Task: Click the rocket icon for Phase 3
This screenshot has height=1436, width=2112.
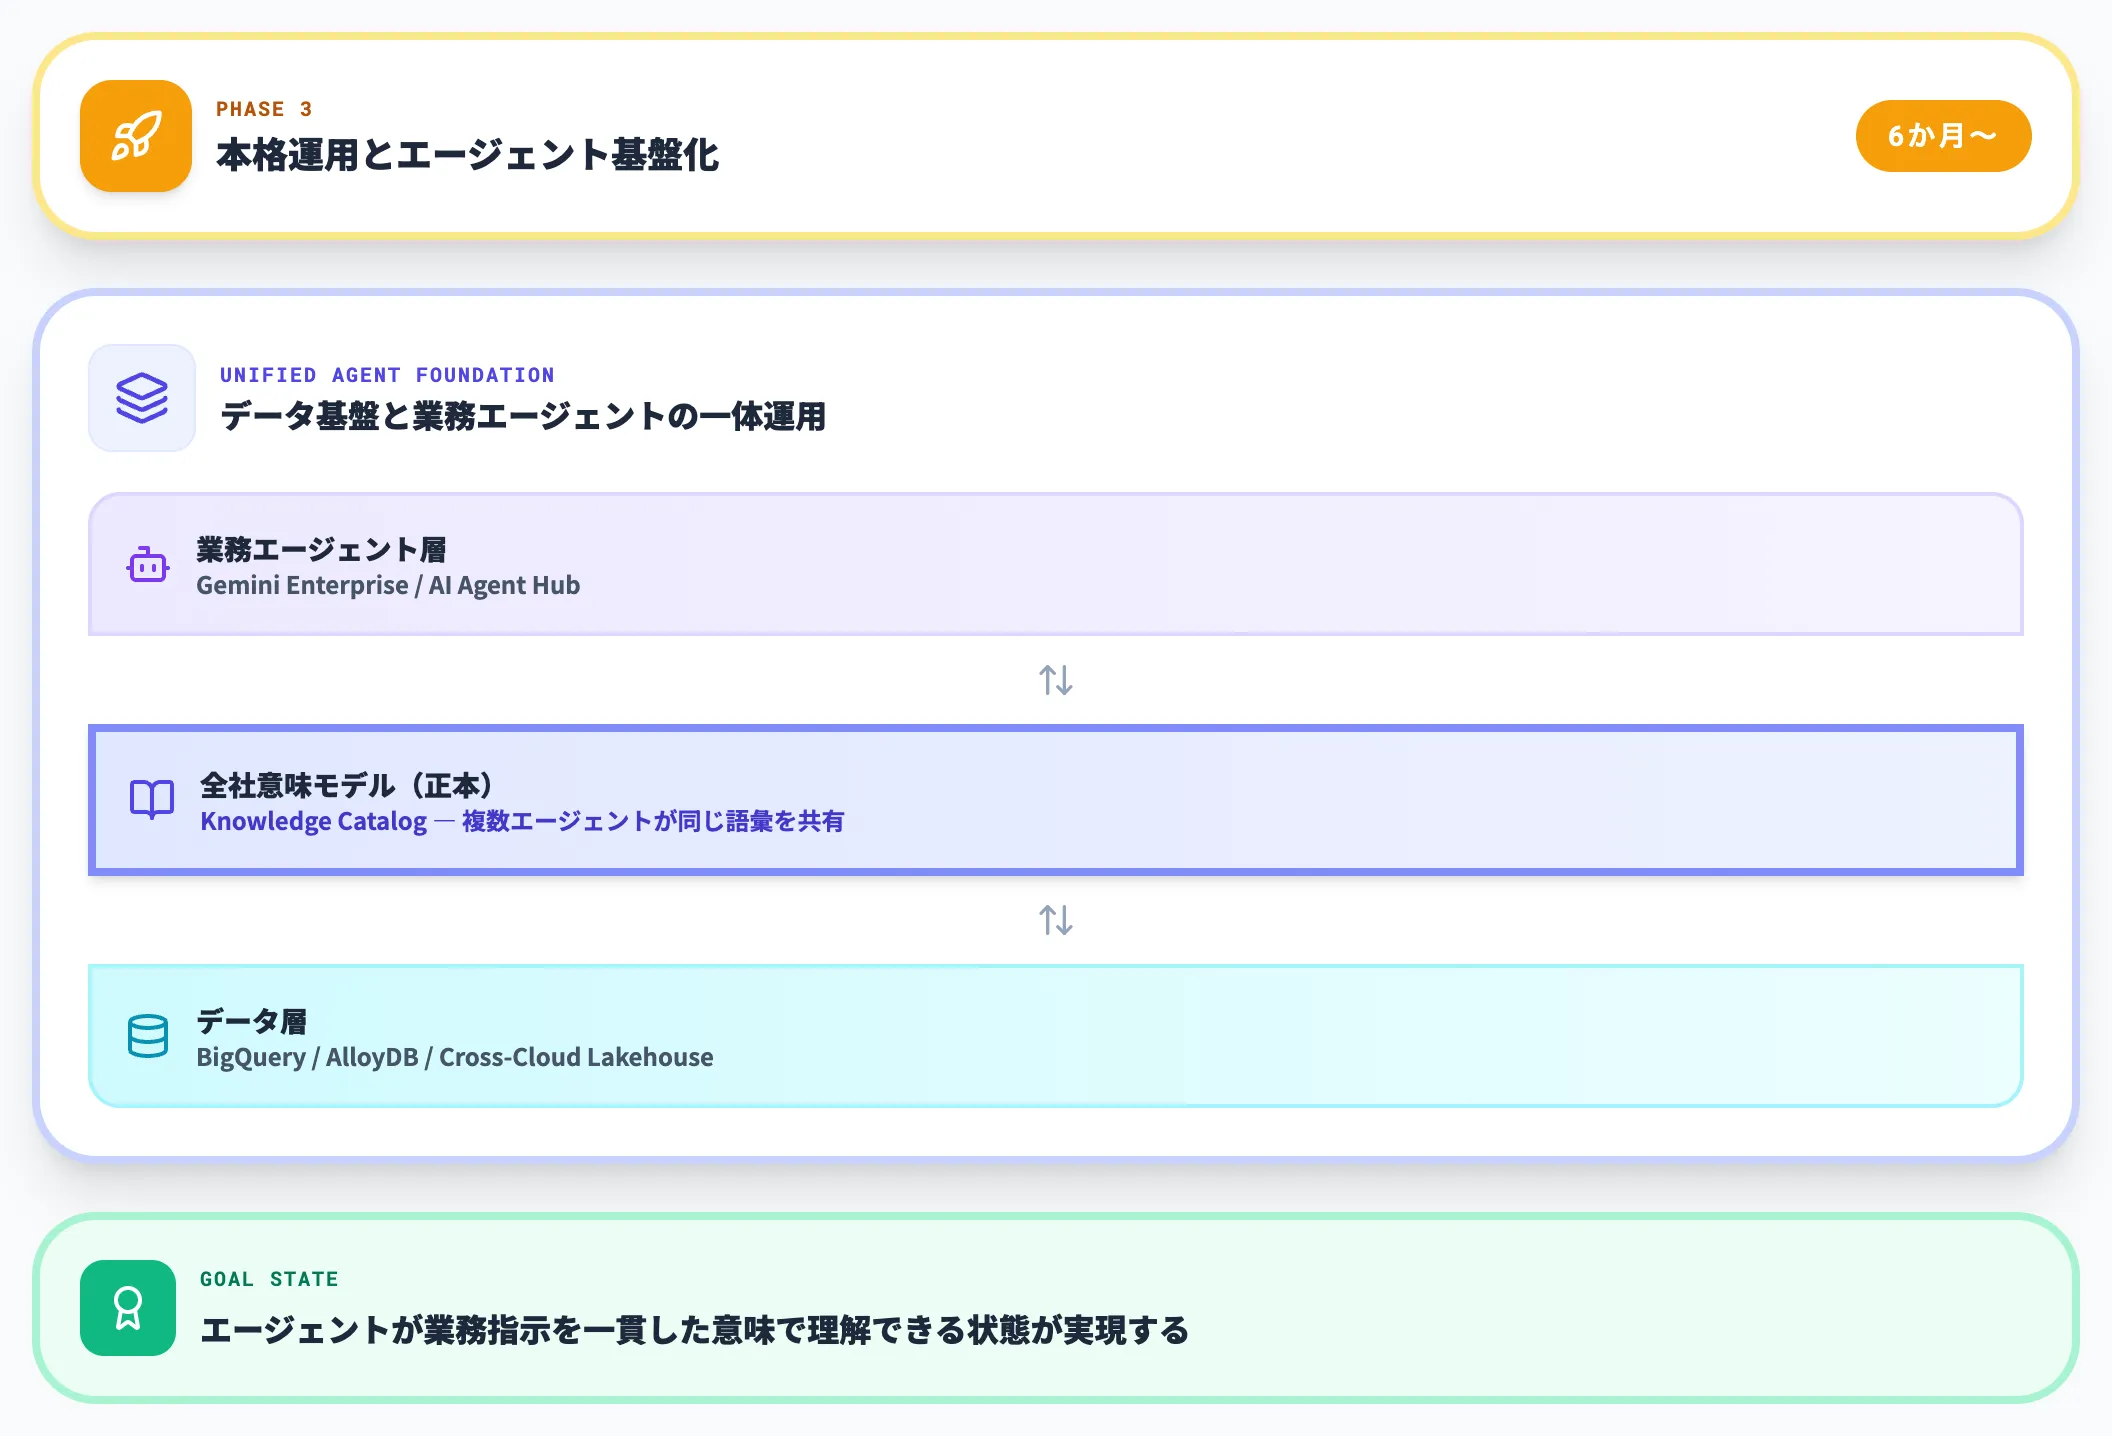Action: [136, 137]
